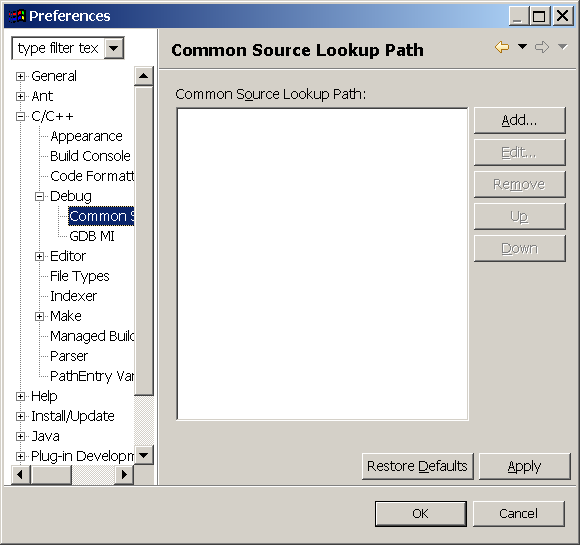The width and height of the screenshot is (580, 545).
Task: Open the Code Formatter preference page
Action: (x=92, y=176)
